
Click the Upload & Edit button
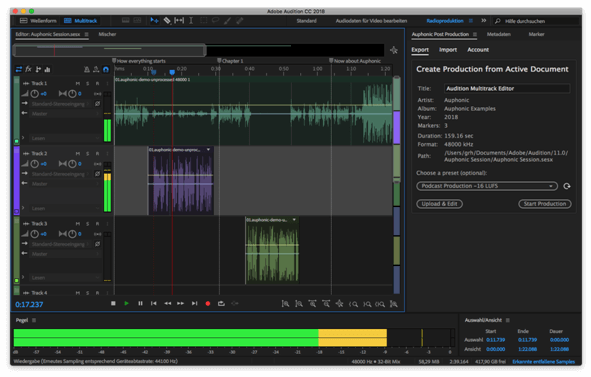click(439, 204)
